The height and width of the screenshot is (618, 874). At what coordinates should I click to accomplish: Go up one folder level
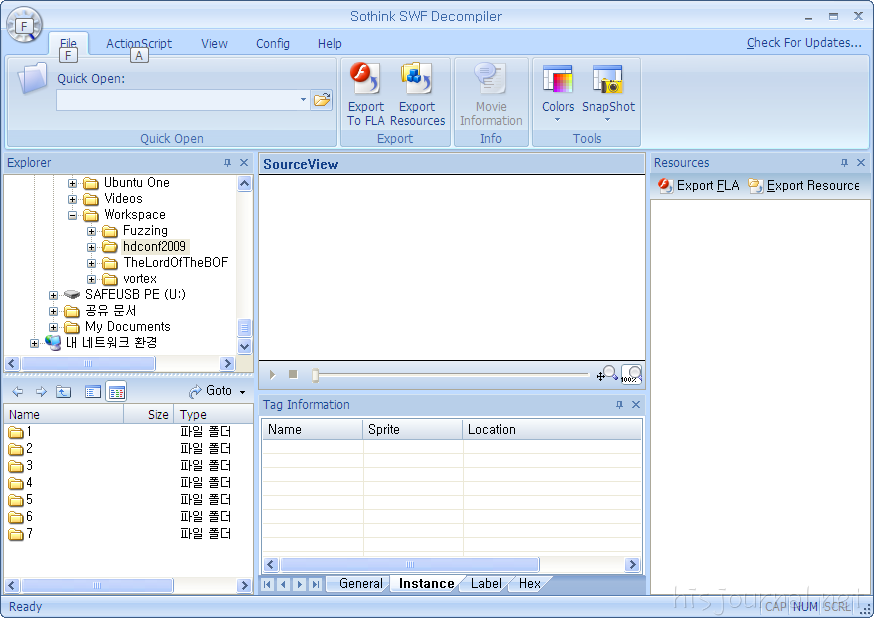click(x=64, y=392)
